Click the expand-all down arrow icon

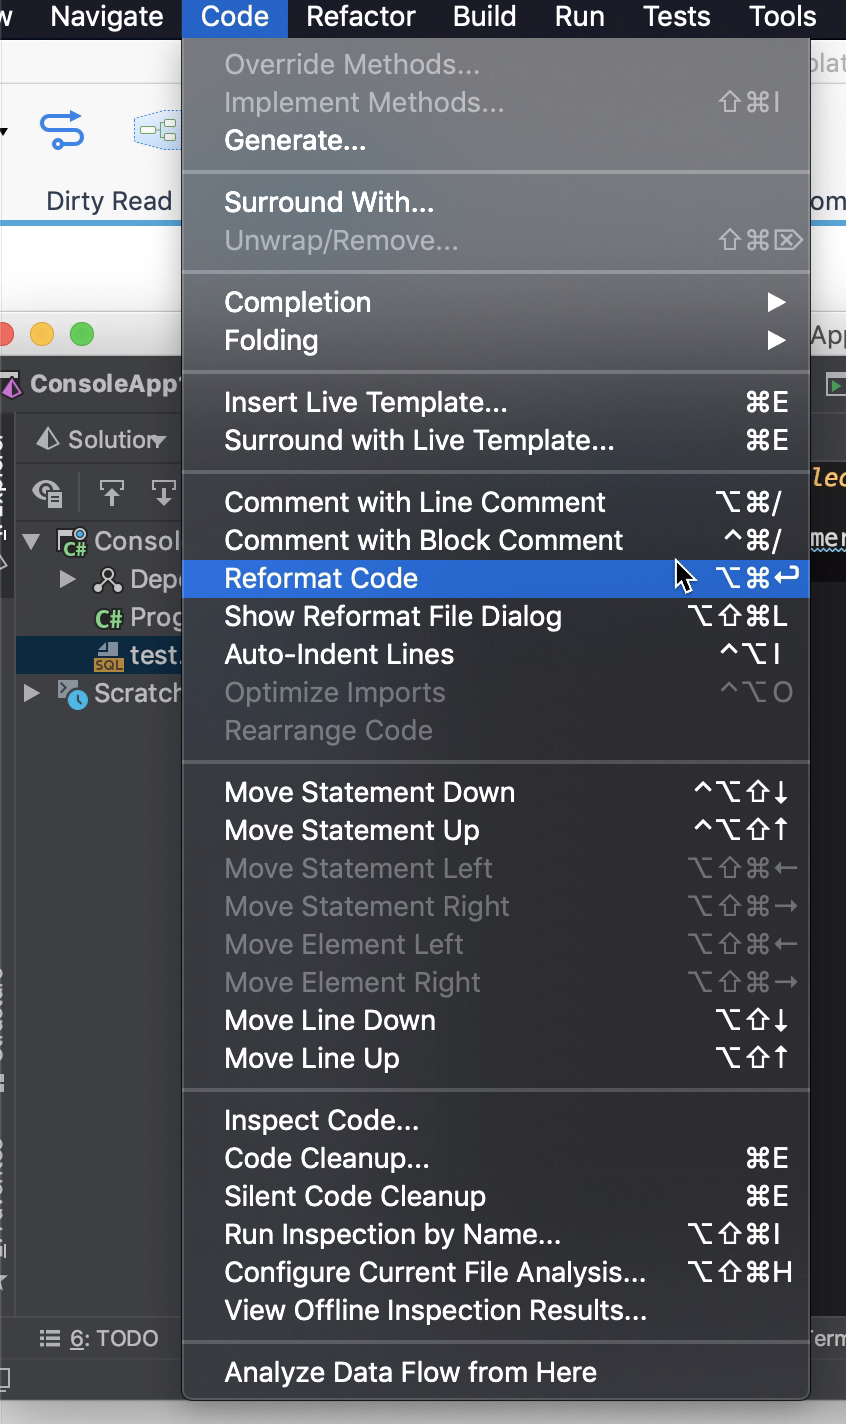coord(163,493)
